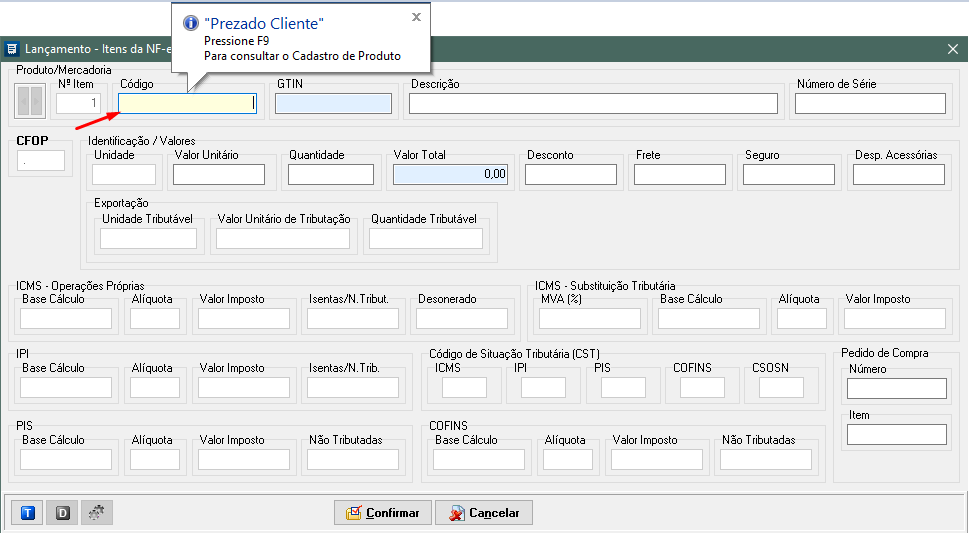Close the Prezado Cliente tooltip balloon
Image resolution: width=969 pixels, height=534 pixels.
(416, 17)
